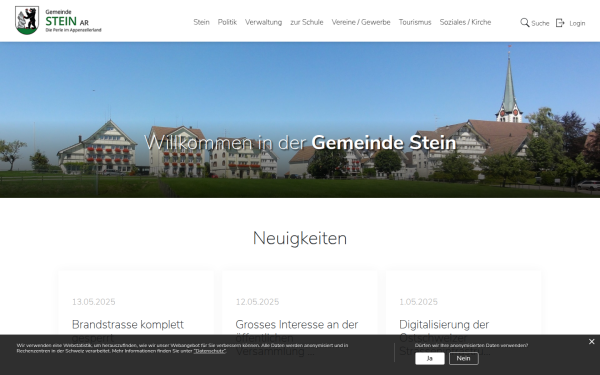
Task: Click the date 1.05.2025
Action: tap(418, 302)
